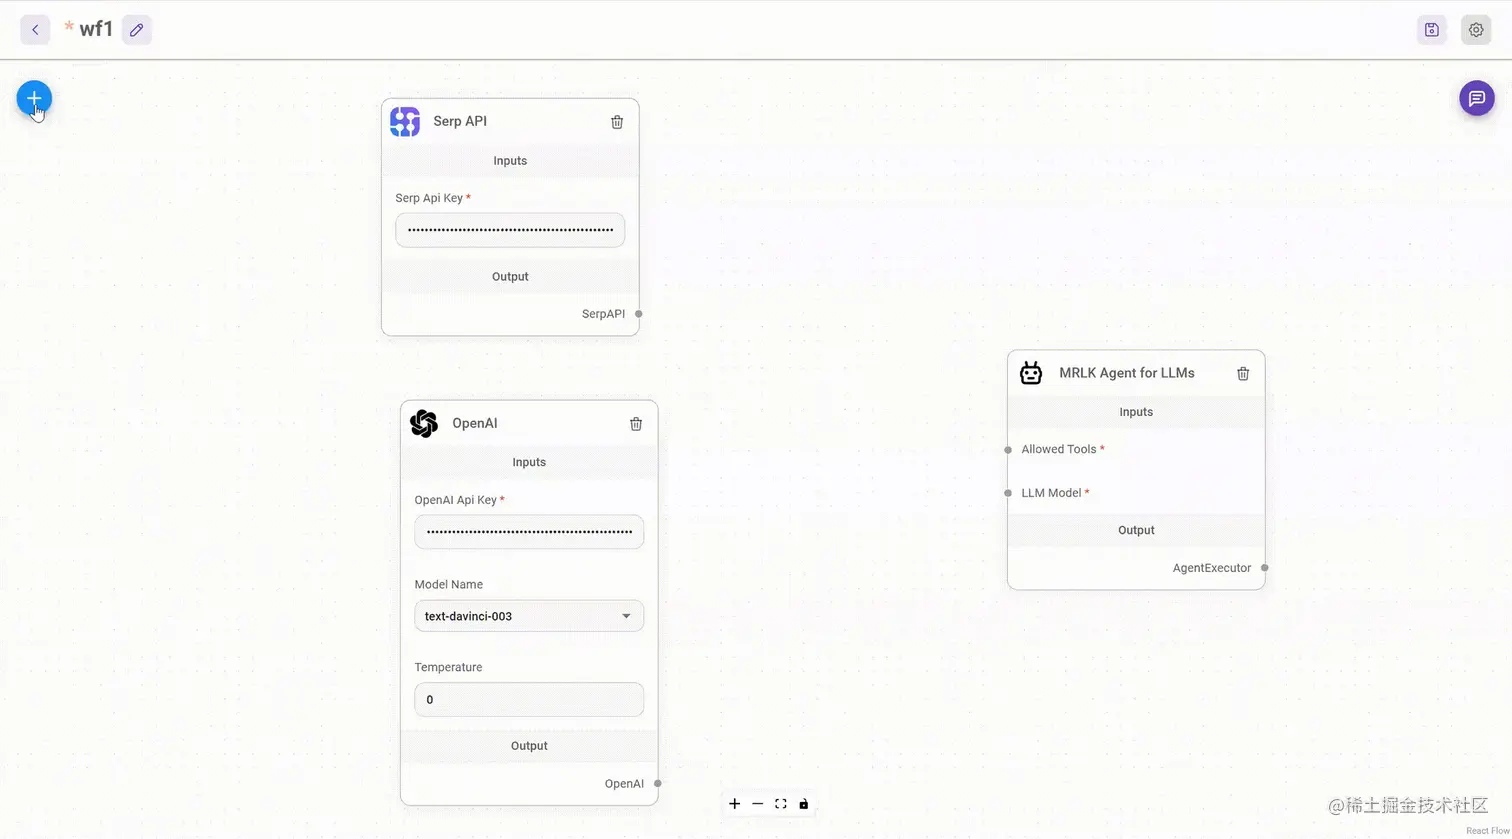This screenshot has height=839, width=1512.
Task: Click the Temperature label
Action: click(448, 667)
